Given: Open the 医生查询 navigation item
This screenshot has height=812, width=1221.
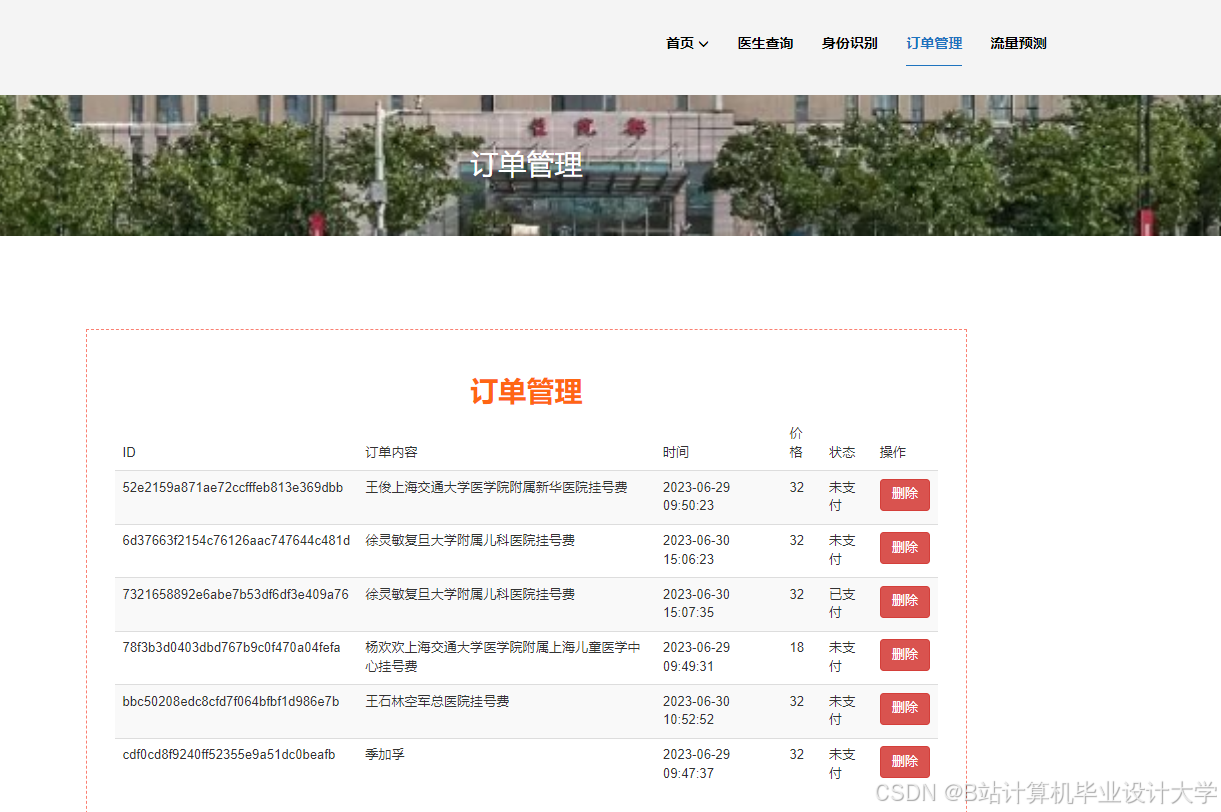Looking at the screenshot, I should click(x=764, y=43).
